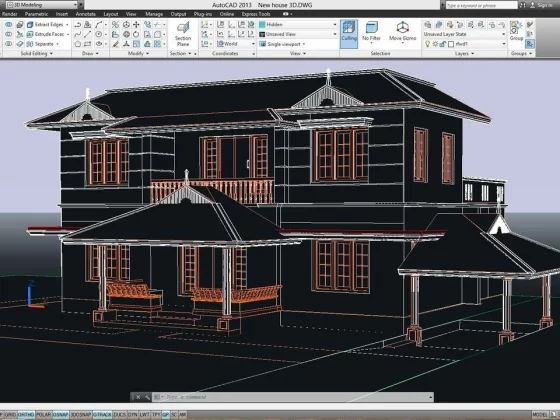
Task: Toggle the layer lock padlock icon
Action: [x=443, y=44]
